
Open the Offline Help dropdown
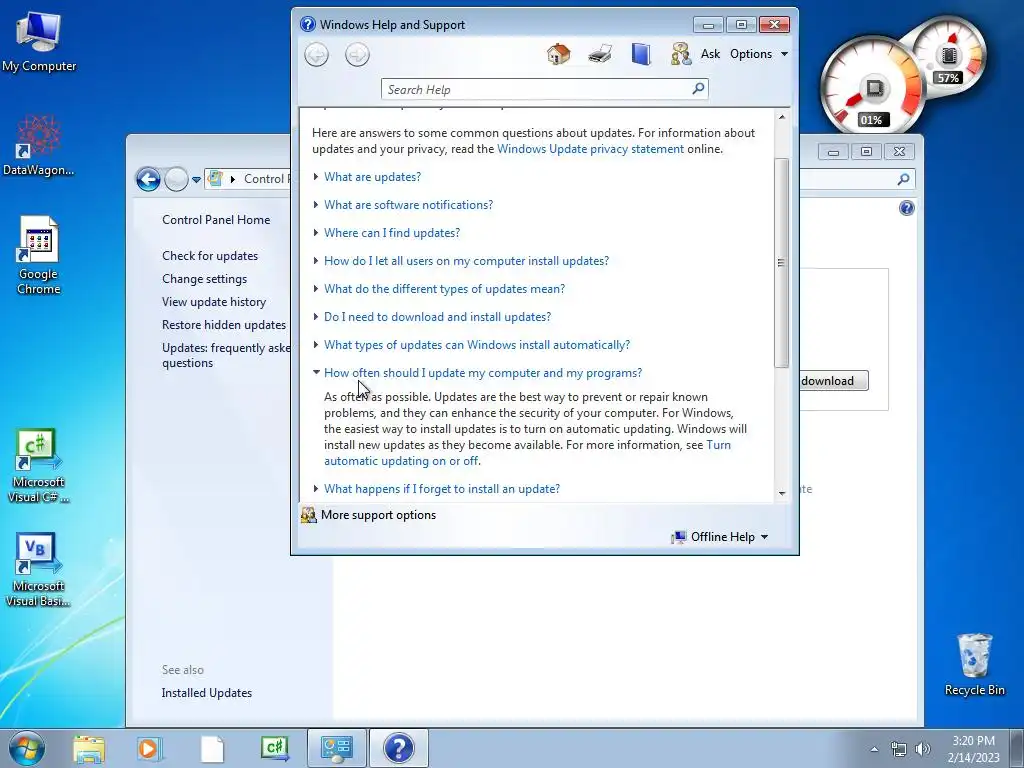tap(720, 537)
